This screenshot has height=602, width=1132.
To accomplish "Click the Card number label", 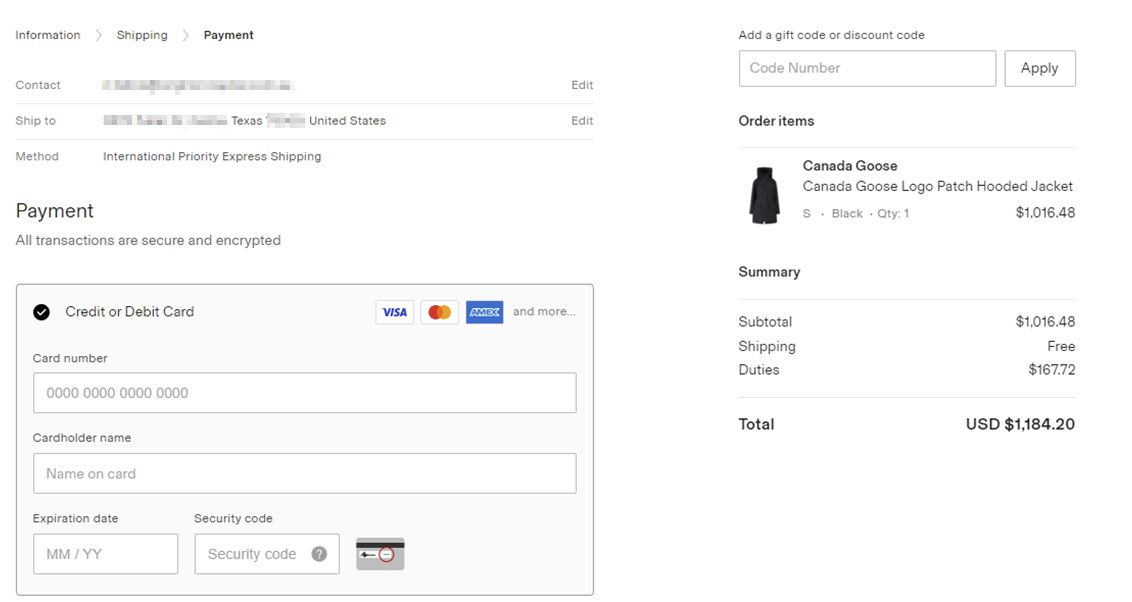I will [x=70, y=358].
